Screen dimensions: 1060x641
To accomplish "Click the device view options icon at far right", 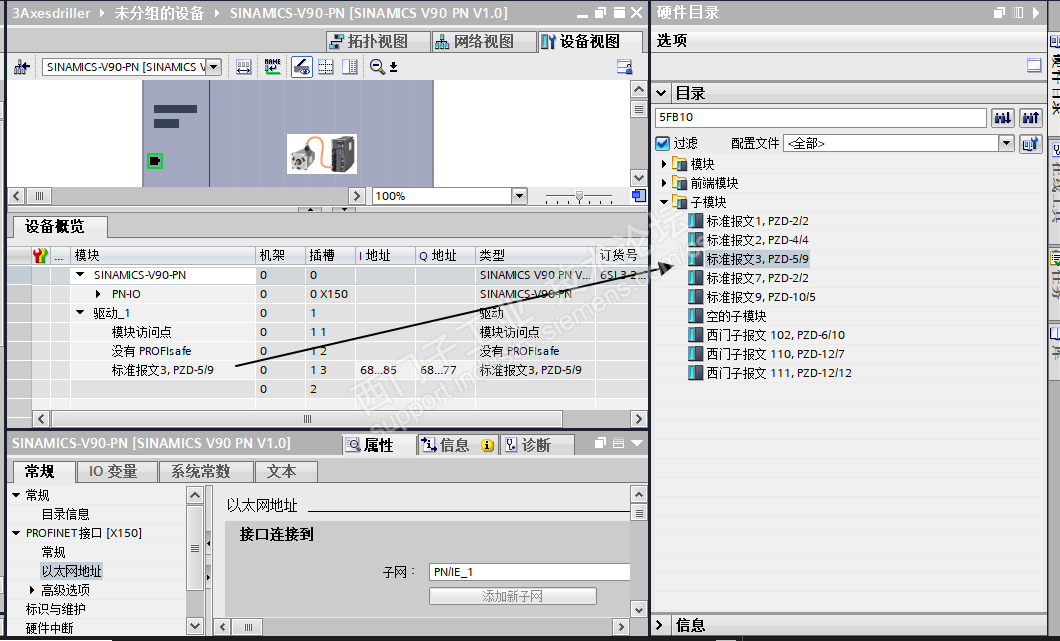I will (624, 67).
